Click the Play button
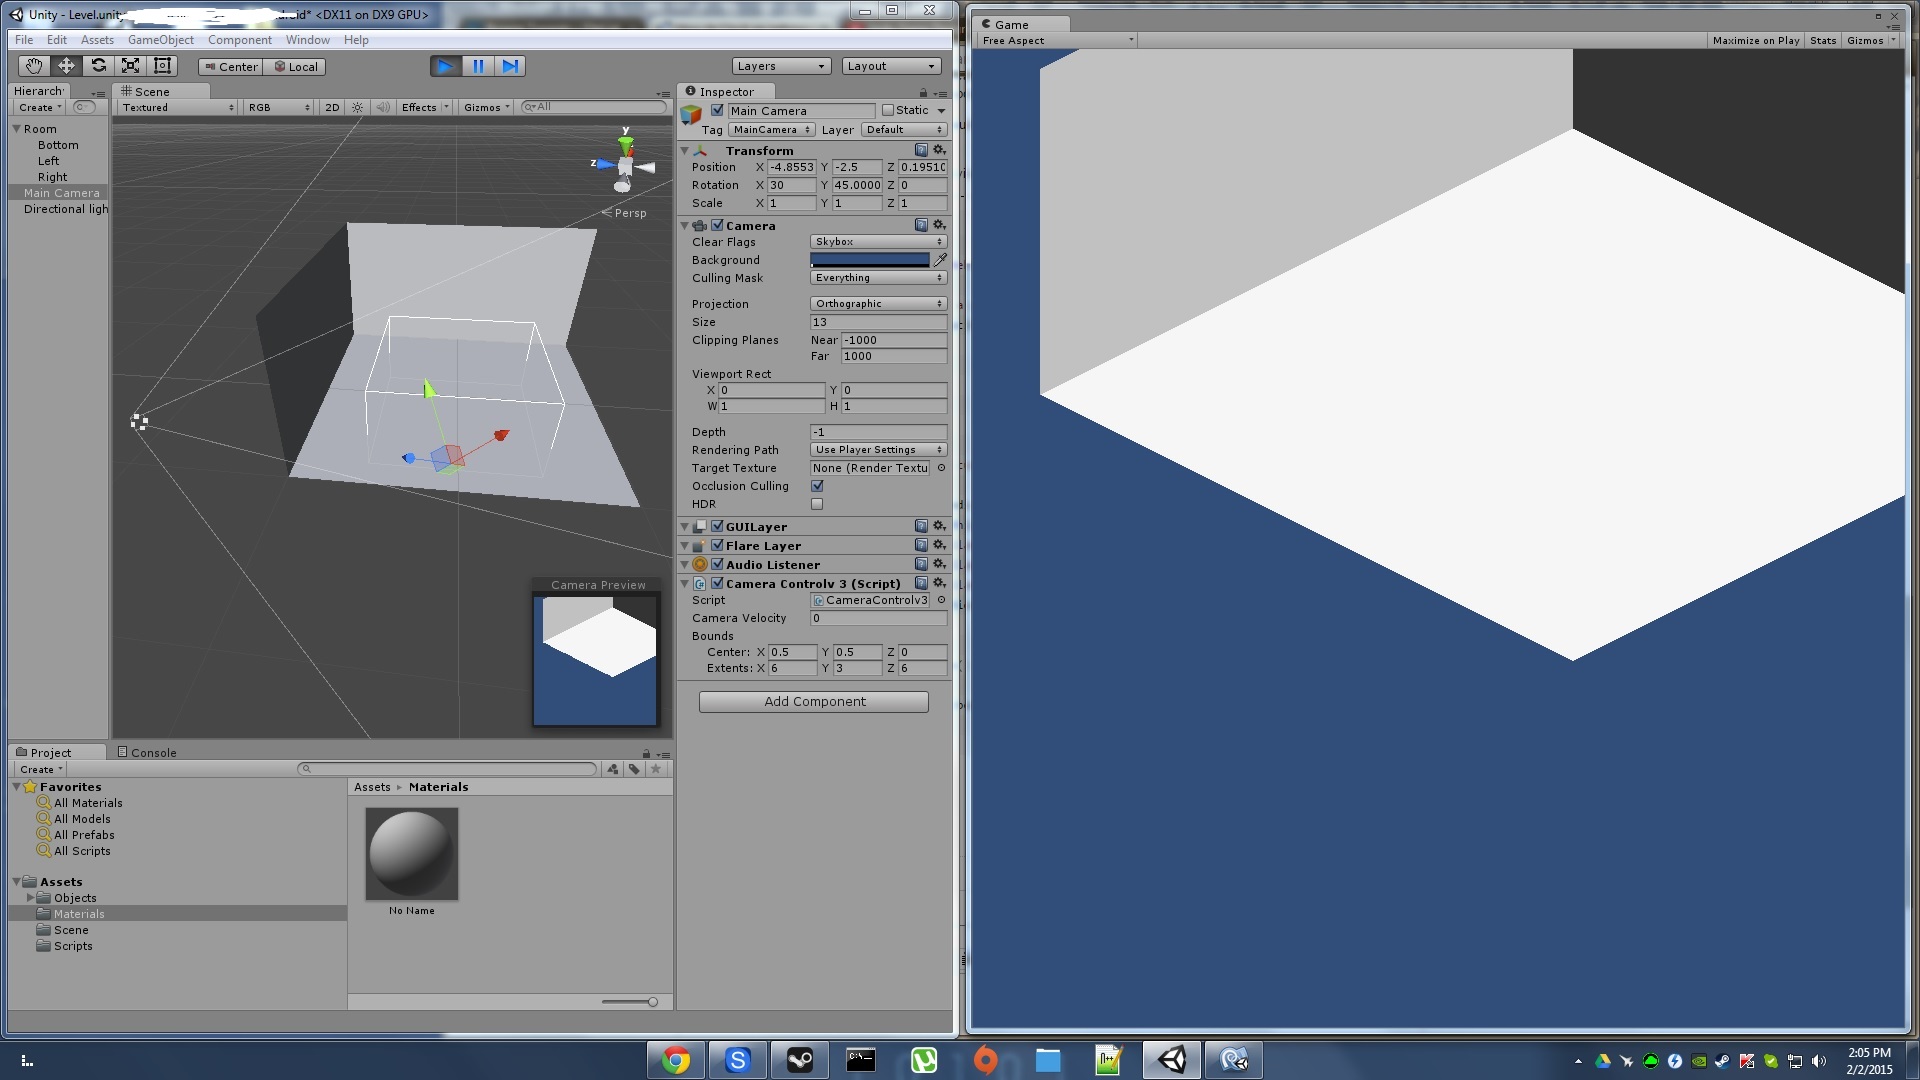1920x1080 pixels. click(445, 66)
